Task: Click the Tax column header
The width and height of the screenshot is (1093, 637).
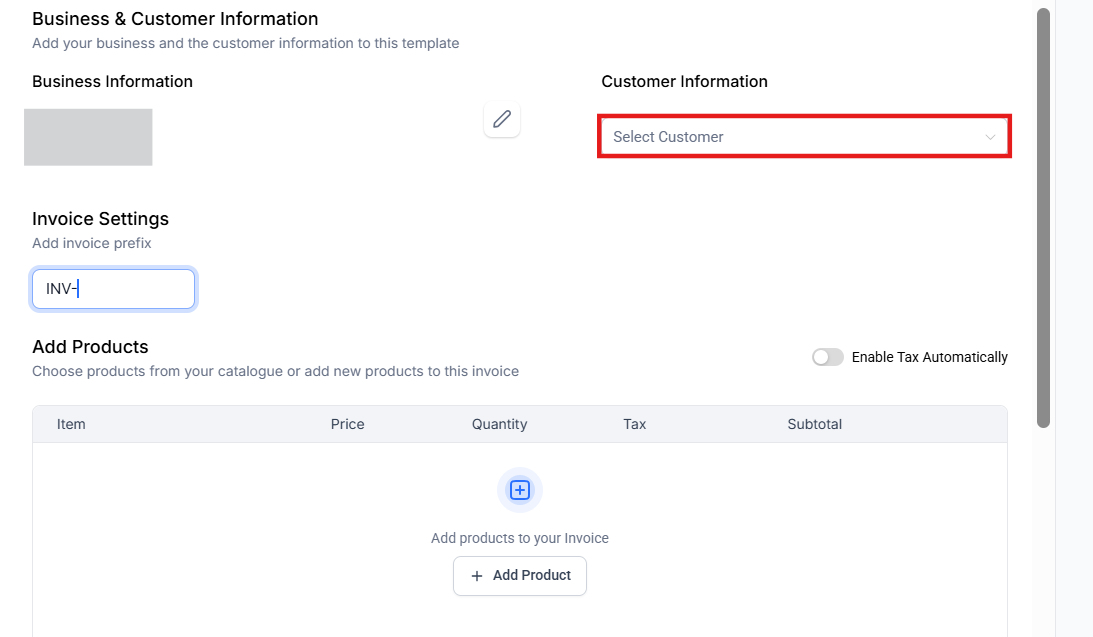Action: coord(634,424)
